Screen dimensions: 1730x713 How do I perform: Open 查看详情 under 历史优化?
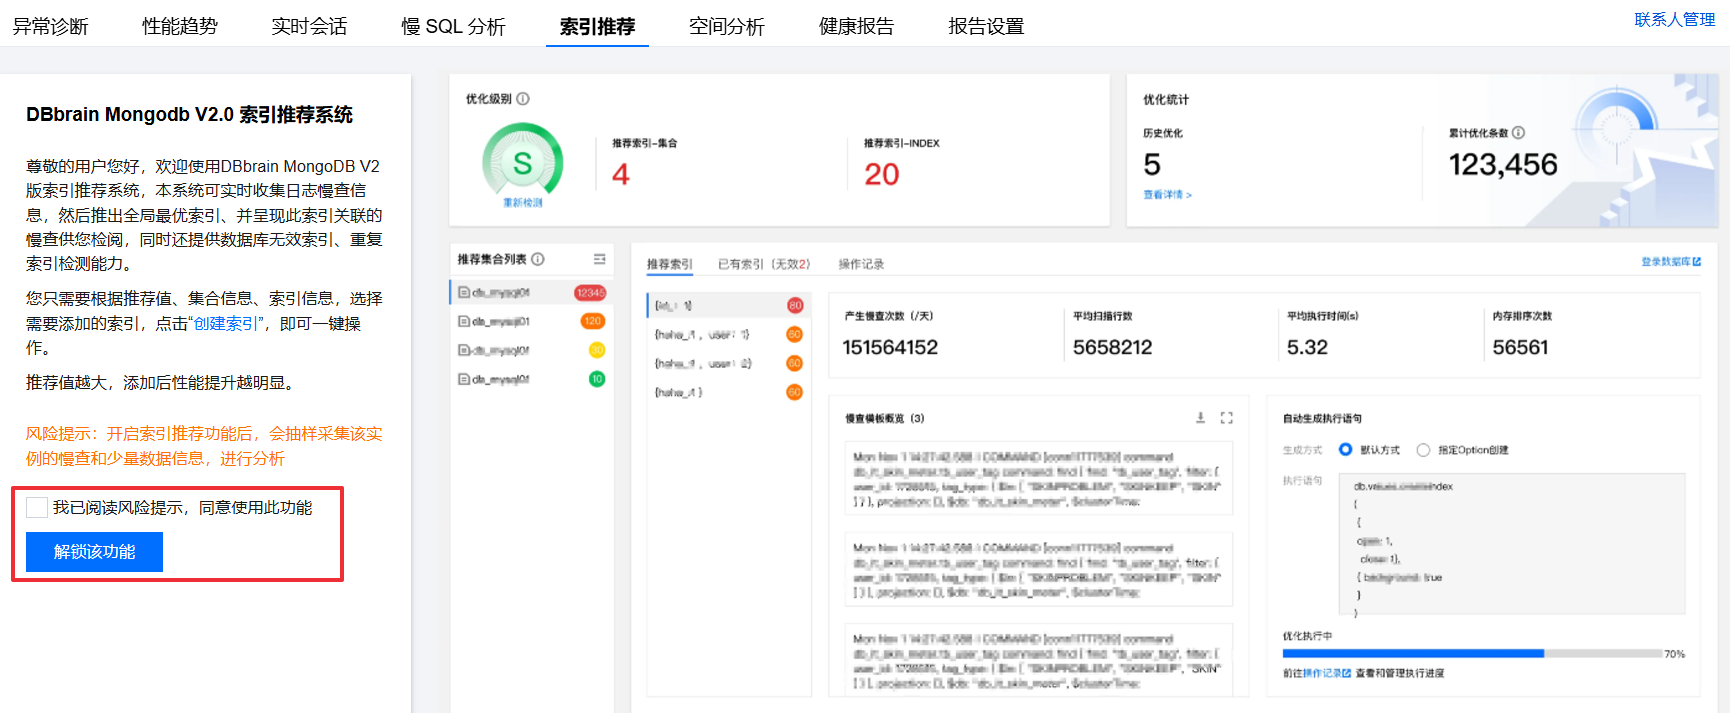click(1167, 195)
